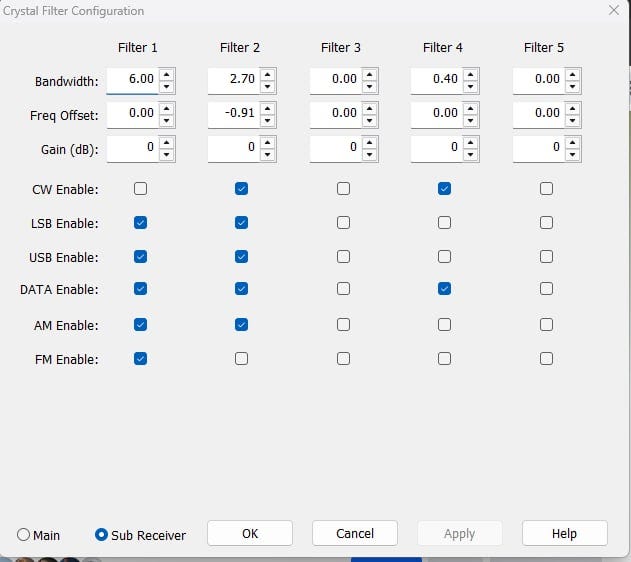This screenshot has height=562, width=631.
Task: Check LSB Enable for Filter 4
Action: coord(444,222)
